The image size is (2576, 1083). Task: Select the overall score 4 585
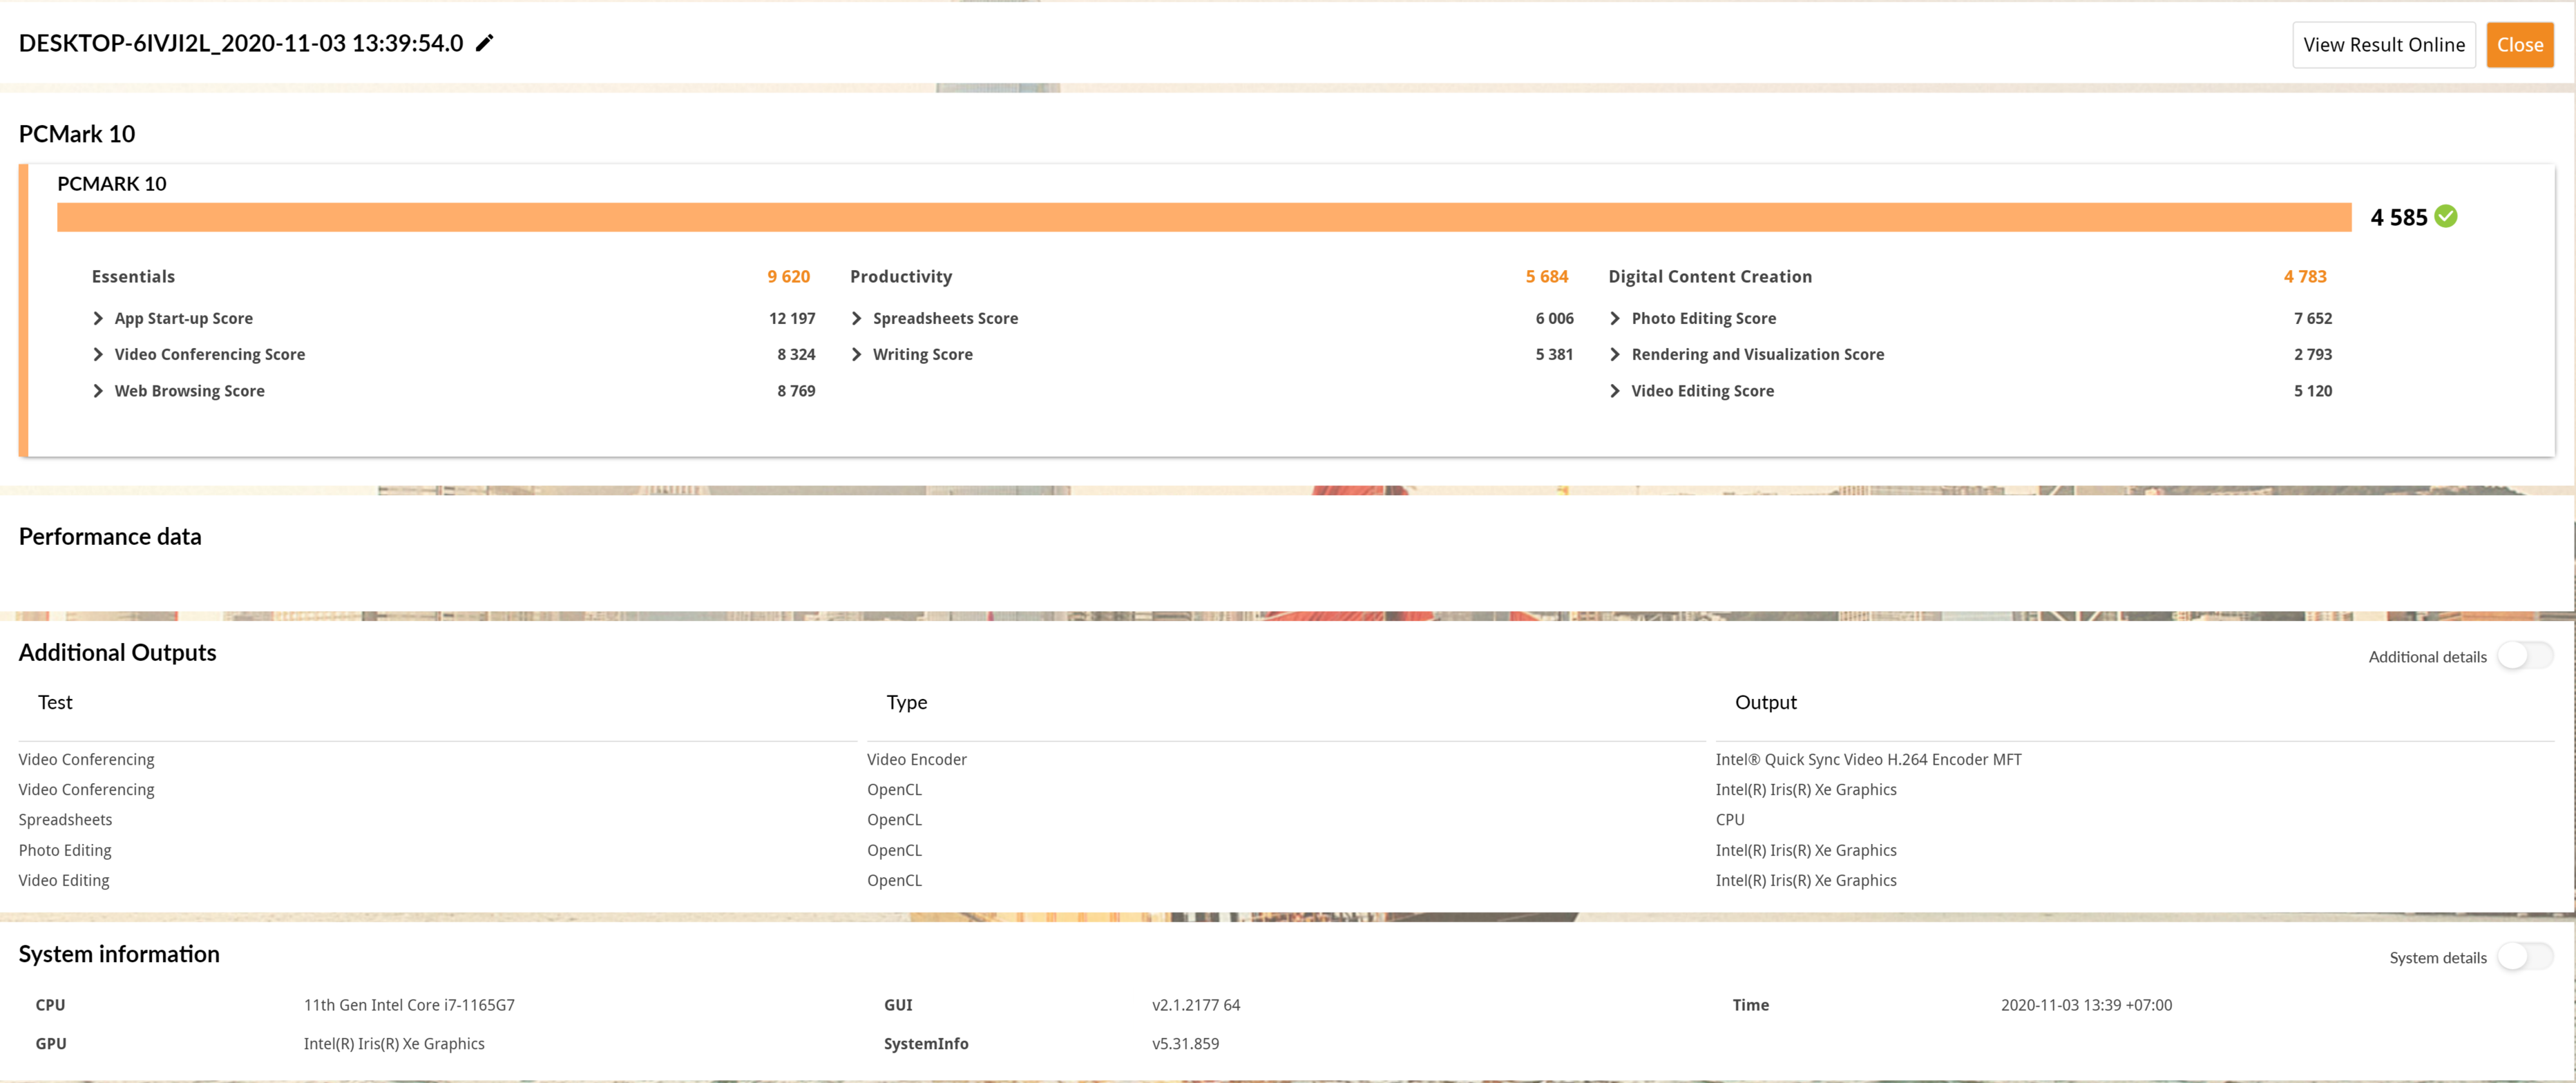2399,217
